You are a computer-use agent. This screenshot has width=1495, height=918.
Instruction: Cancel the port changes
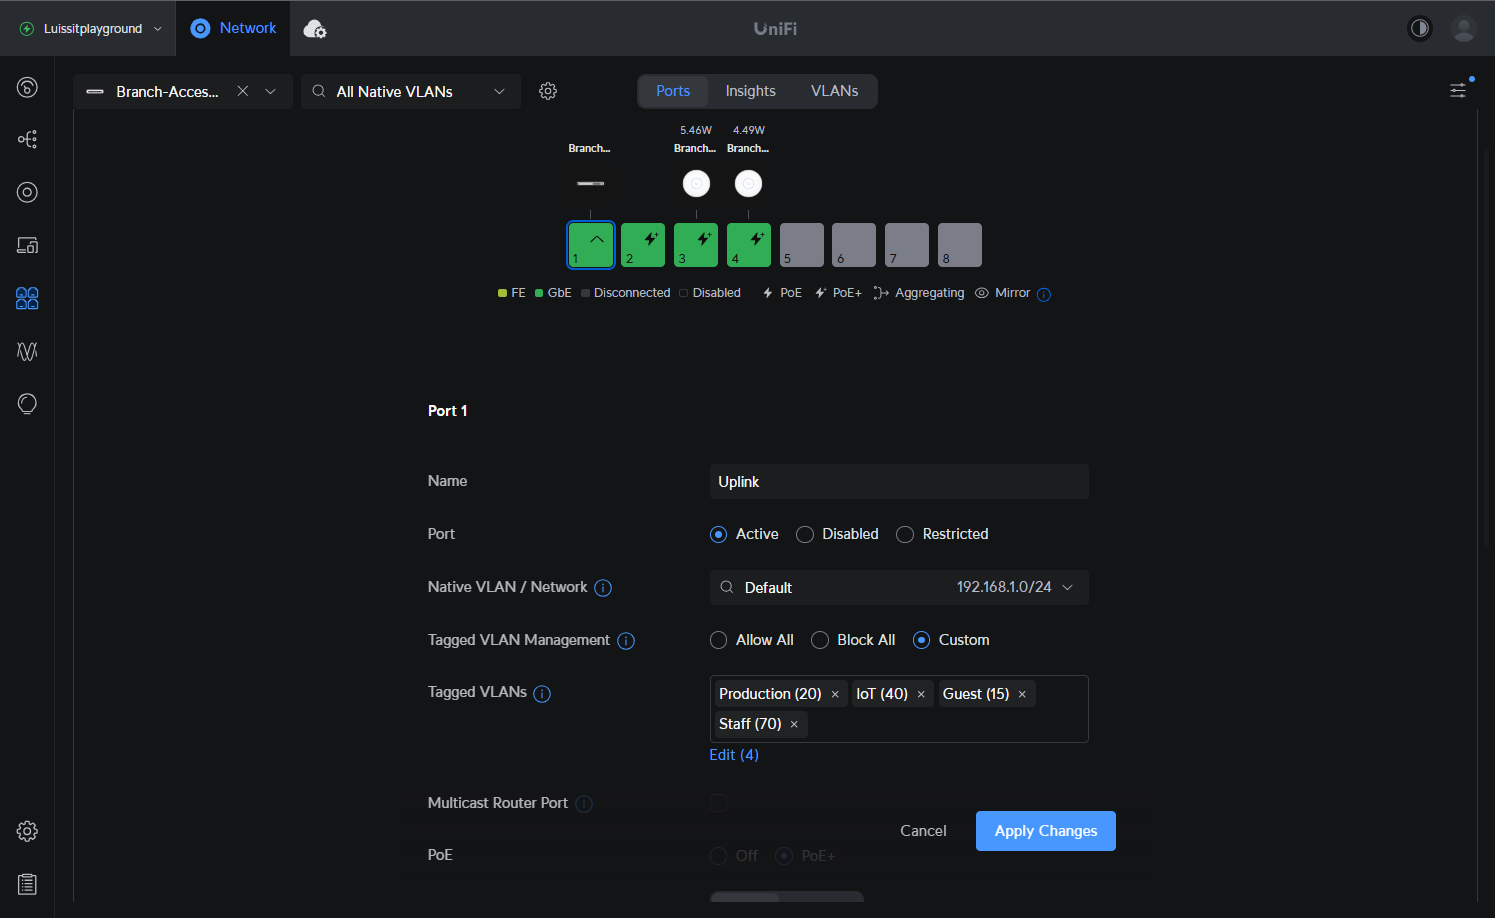coord(923,831)
